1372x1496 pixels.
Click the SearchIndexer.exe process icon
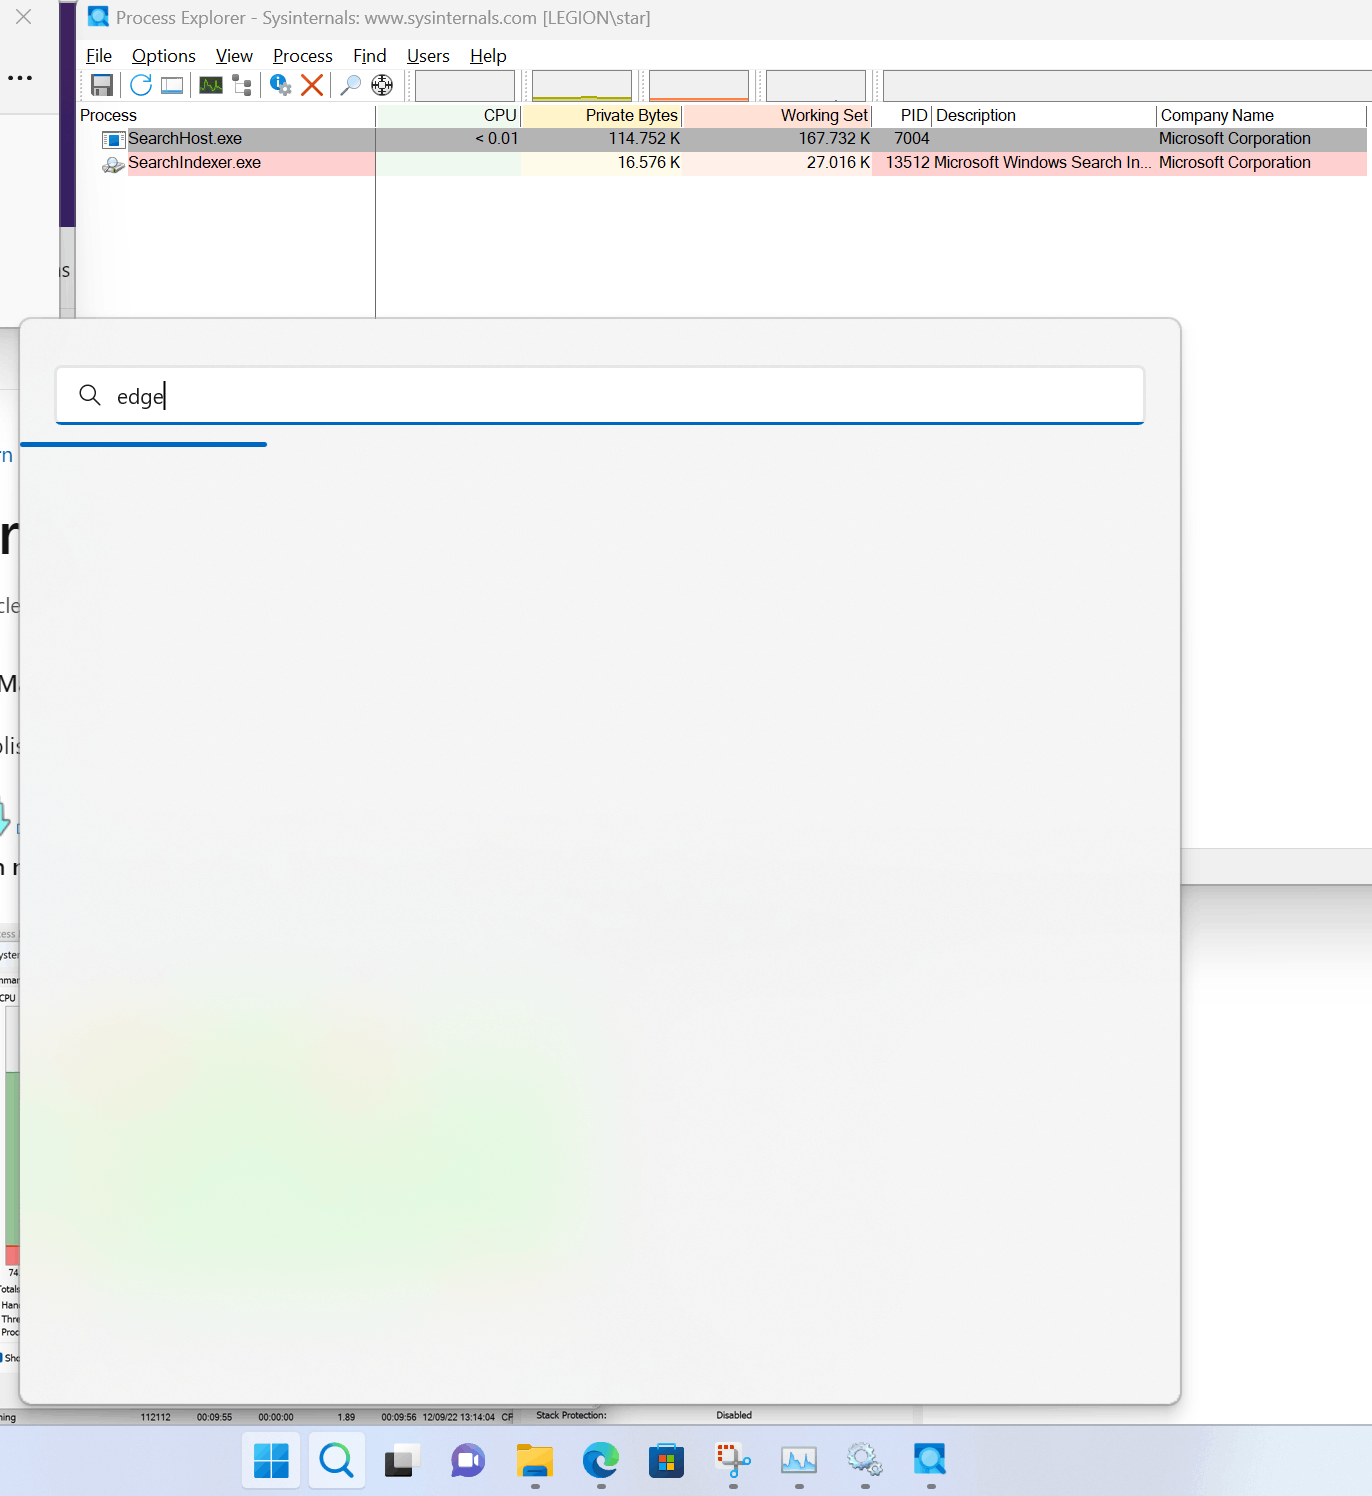(x=113, y=163)
